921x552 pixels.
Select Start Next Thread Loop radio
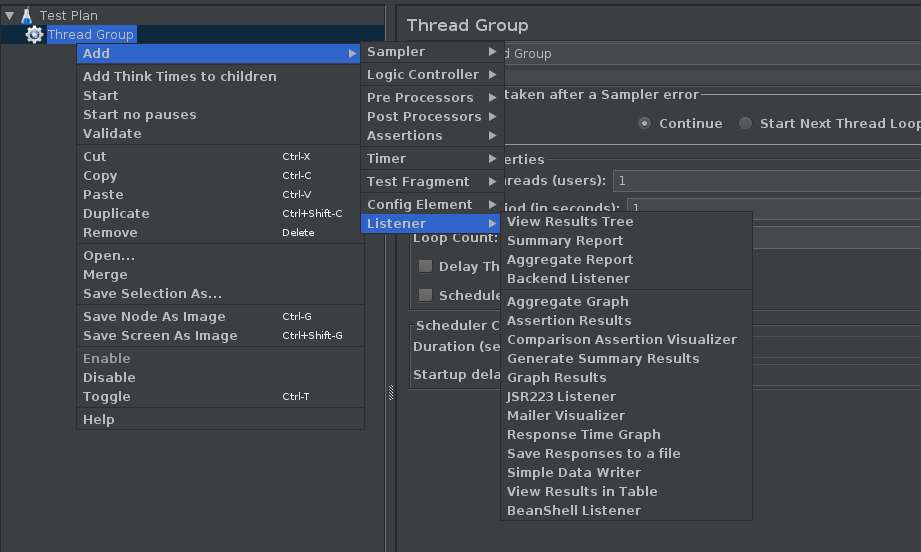(745, 124)
